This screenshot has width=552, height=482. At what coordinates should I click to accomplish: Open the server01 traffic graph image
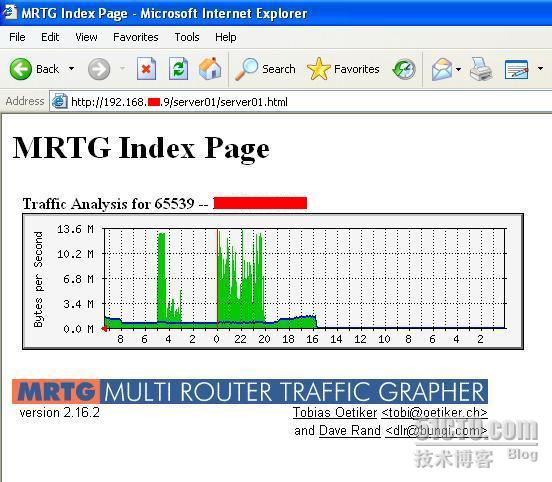pos(273,281)
